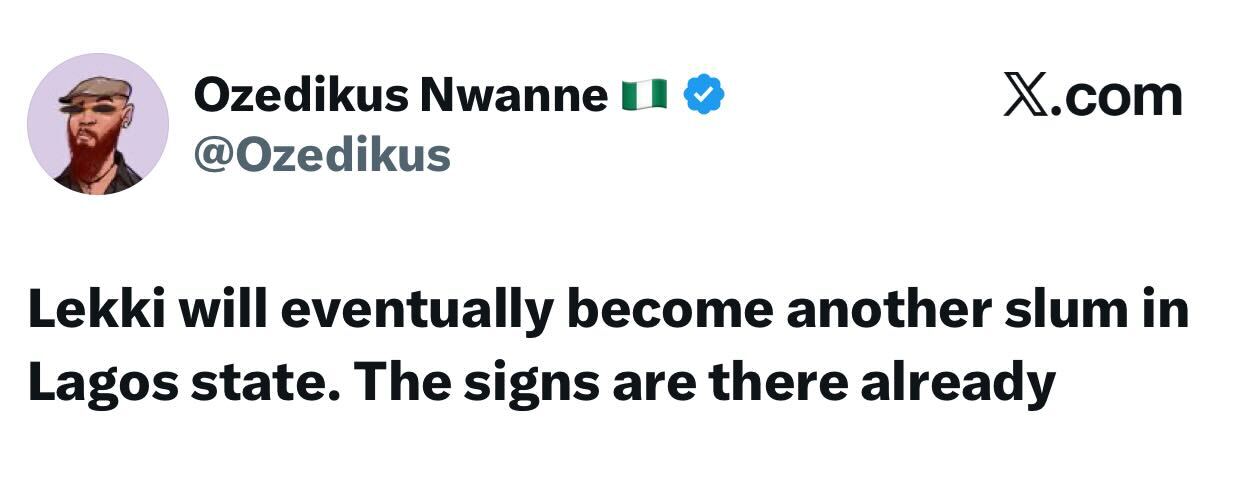Viewport: 1242px width, 488px height.
Task: Click the blue verified badge
Action: (x=704, y=96)
